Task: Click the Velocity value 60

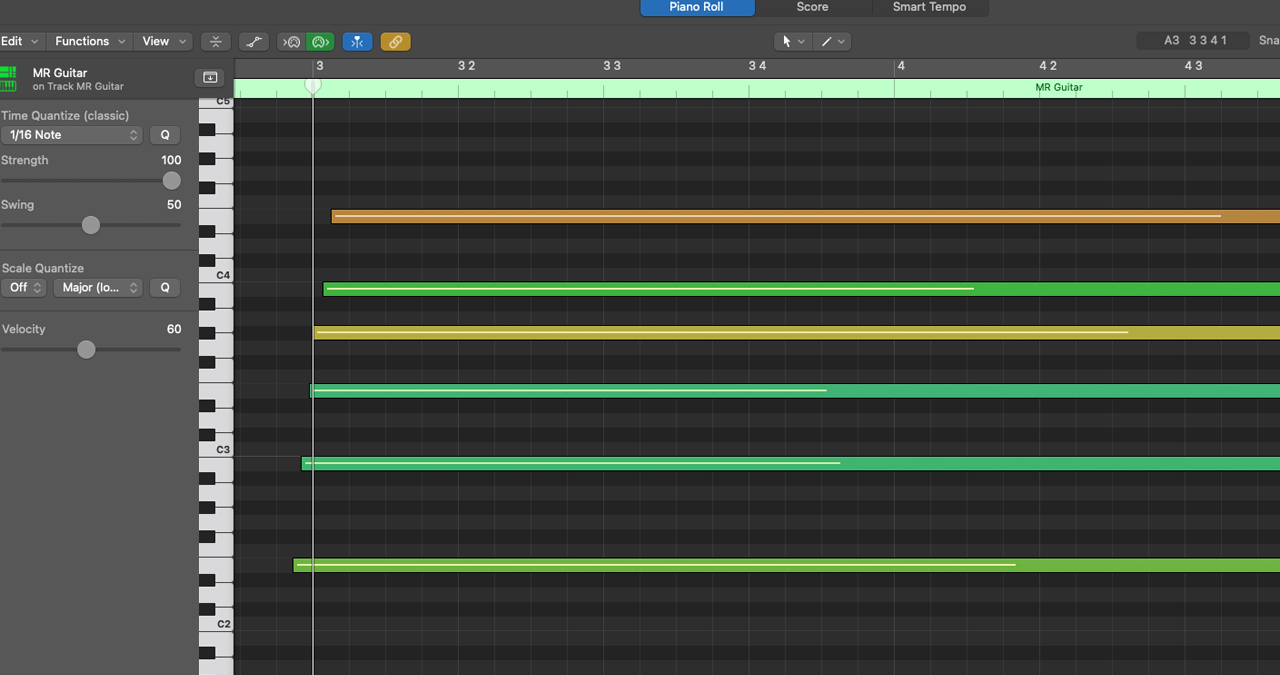Action: pos(174,329)
